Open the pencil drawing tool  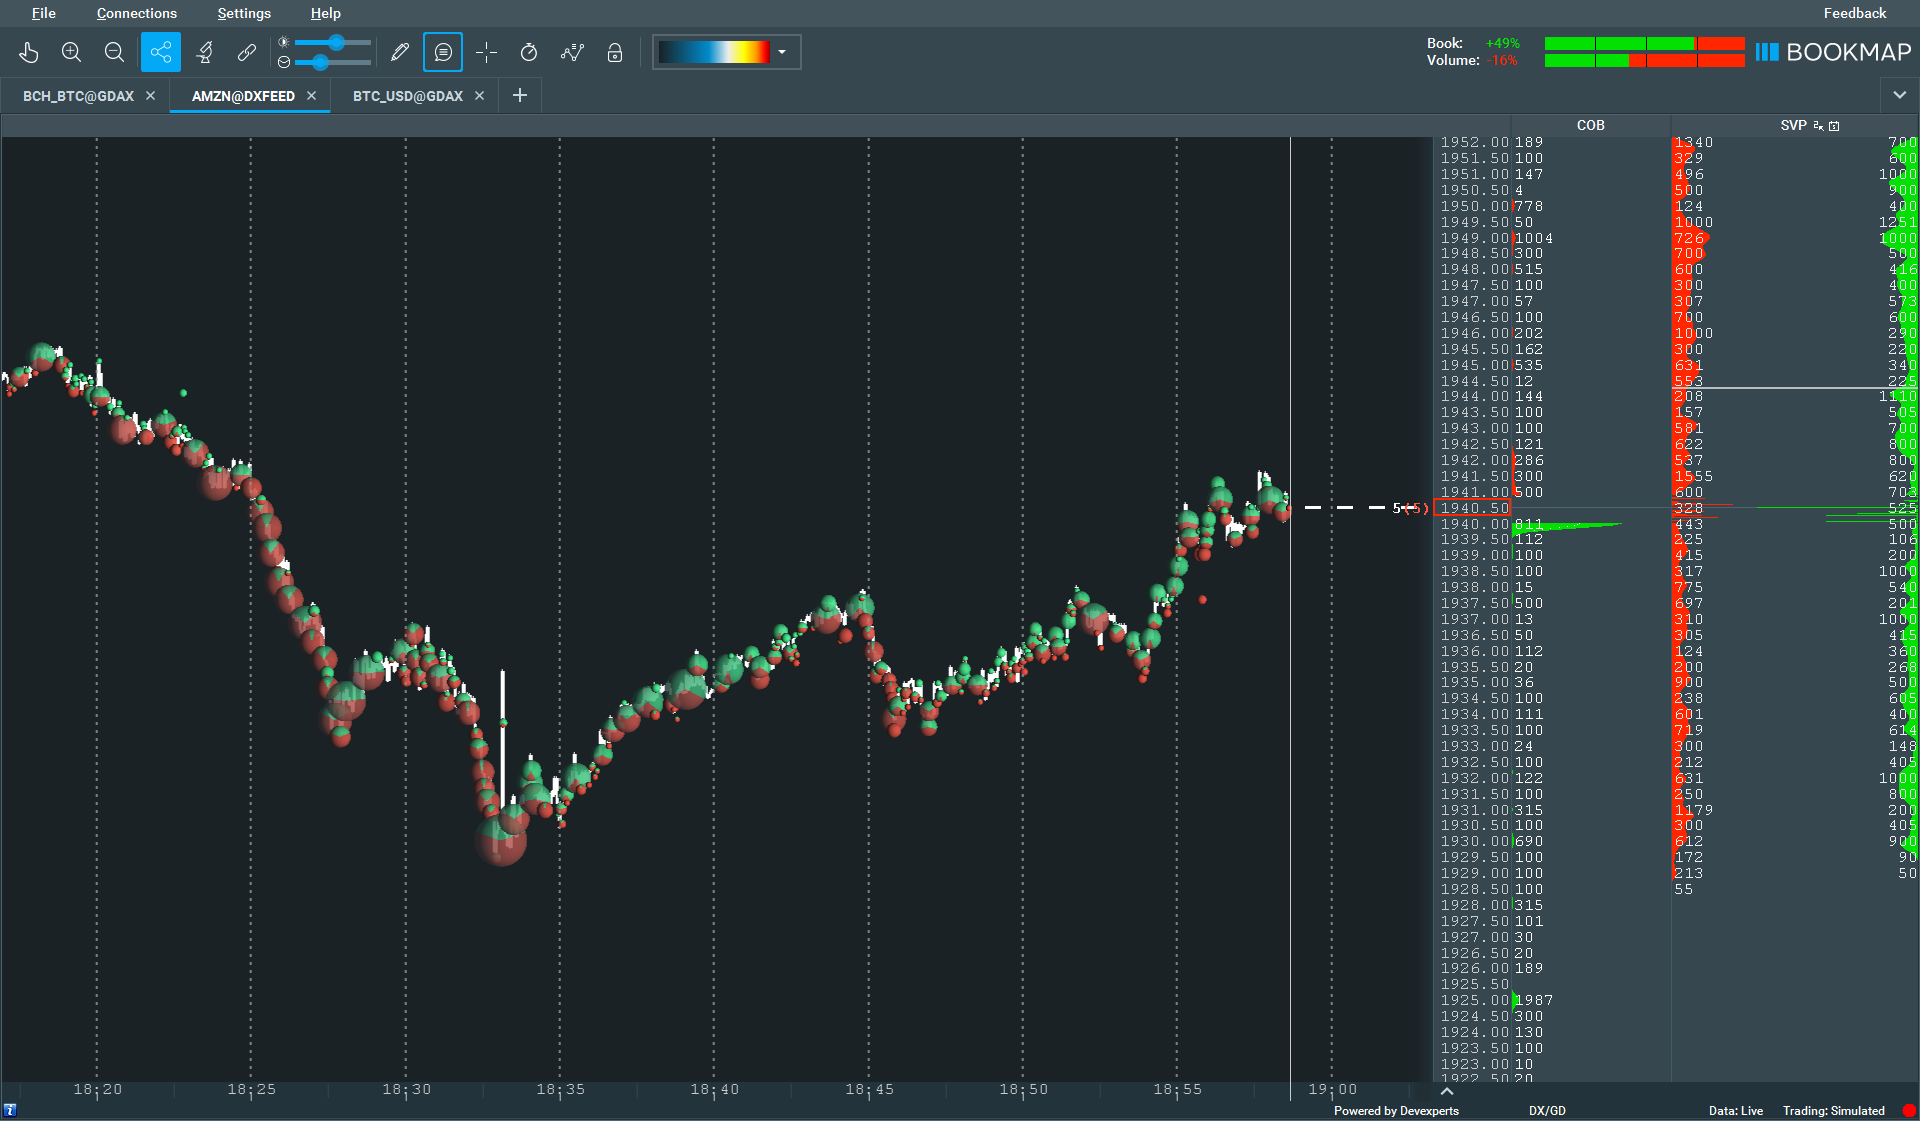(x=399, y=52)
